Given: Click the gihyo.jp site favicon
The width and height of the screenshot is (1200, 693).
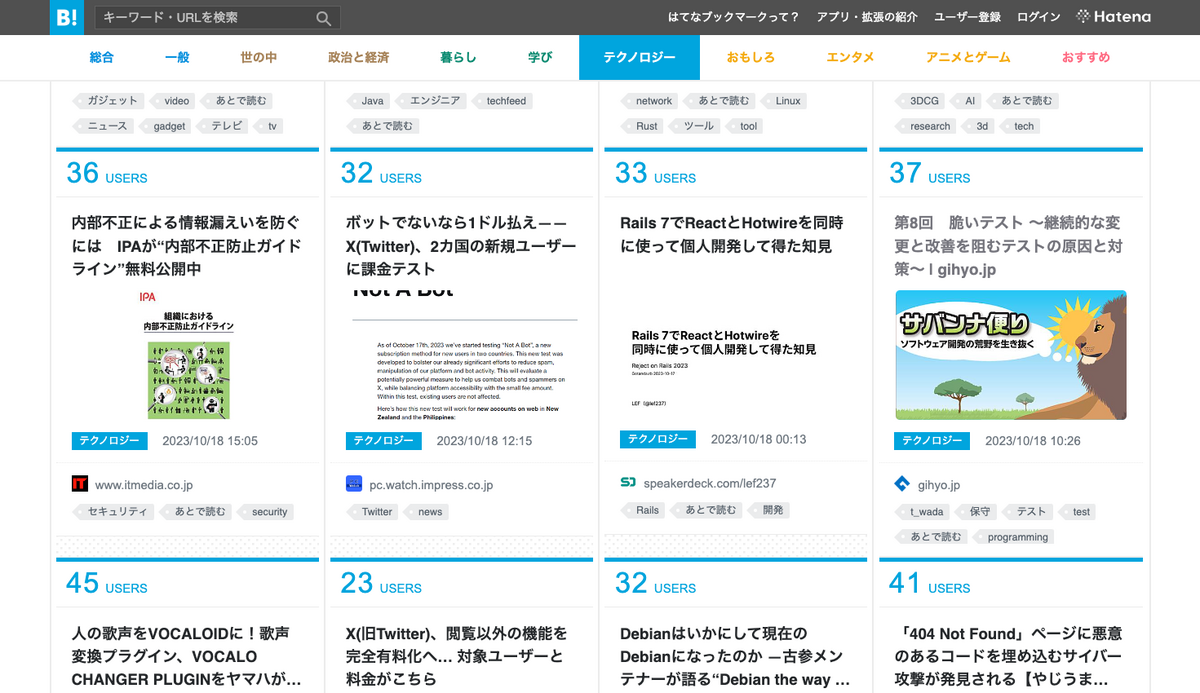Looking at the screenshot, I should [x=902, y=484].
